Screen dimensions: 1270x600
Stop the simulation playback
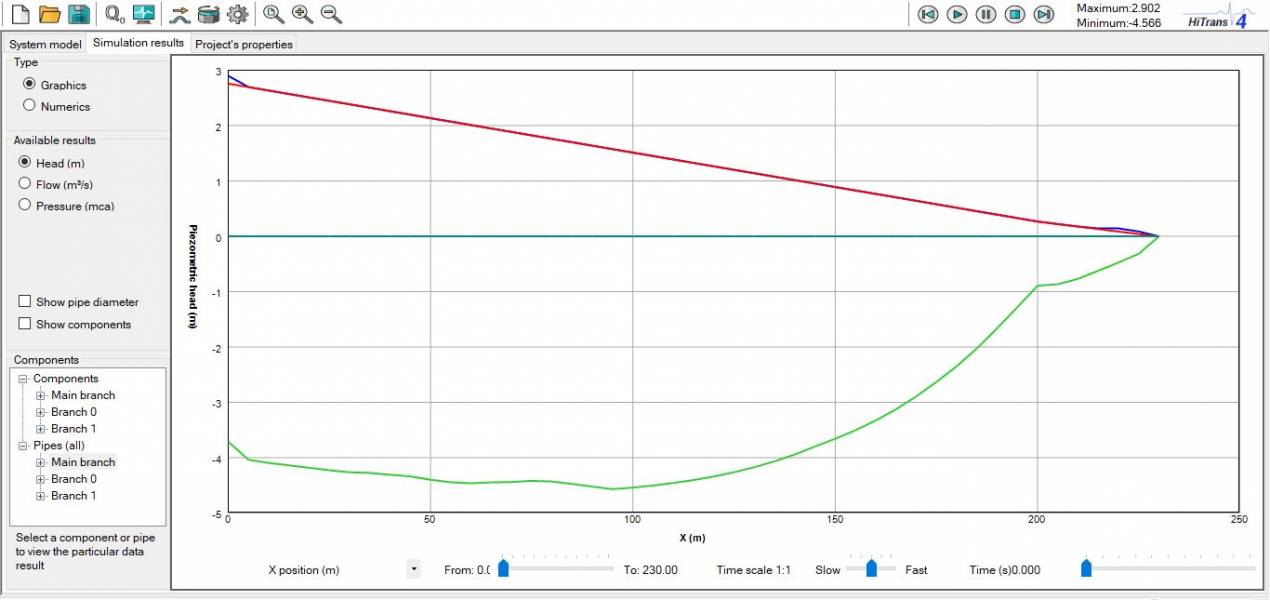pos(1015,14)
